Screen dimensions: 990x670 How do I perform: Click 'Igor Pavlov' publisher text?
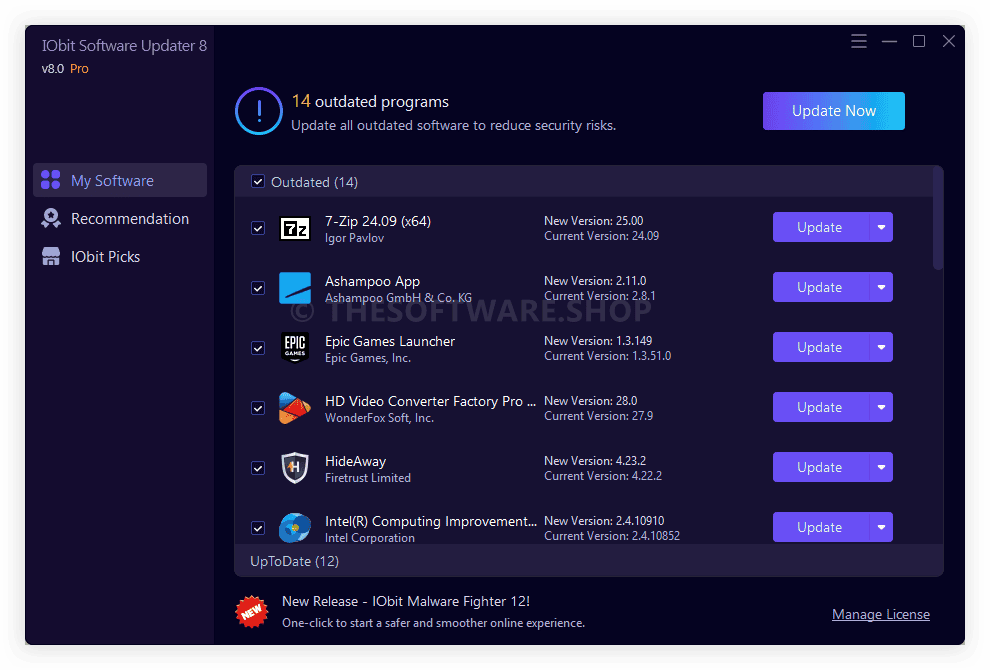tap(354, 237)
